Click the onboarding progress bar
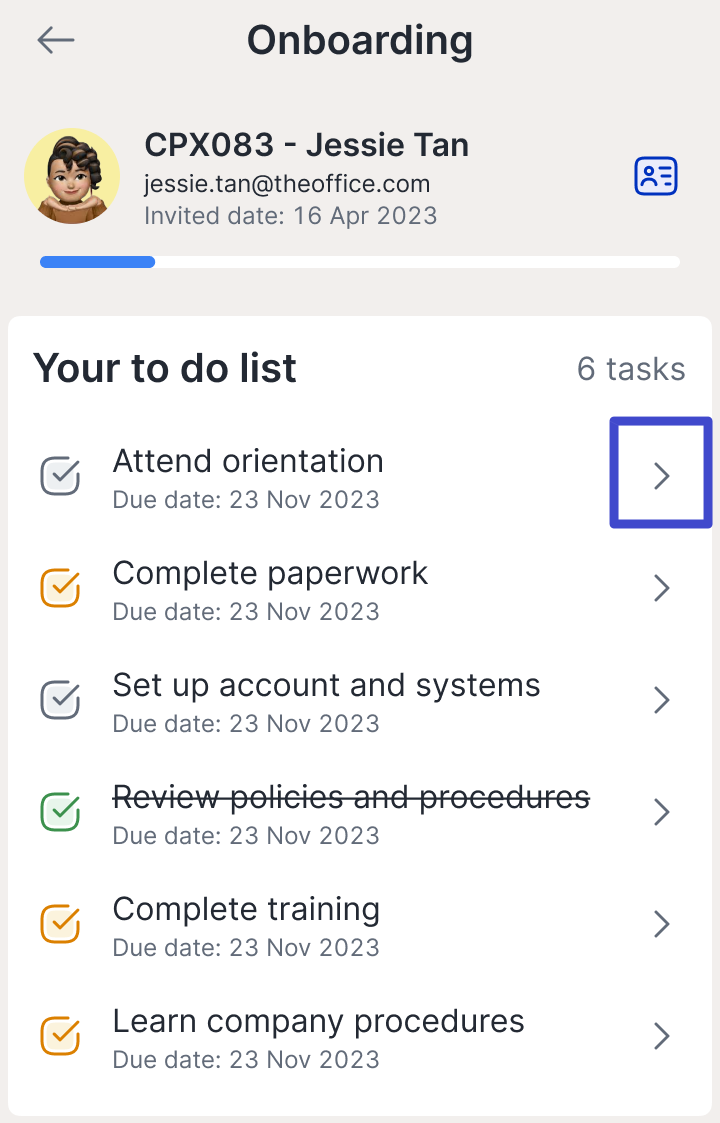720x1123 pixels. coord(360,262)
